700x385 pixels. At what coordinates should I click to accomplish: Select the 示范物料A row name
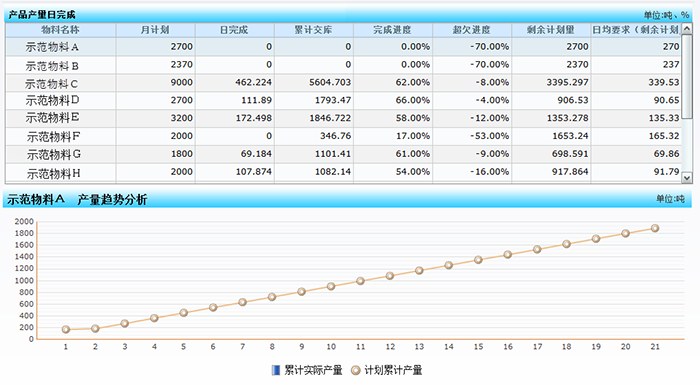[52, 47]
